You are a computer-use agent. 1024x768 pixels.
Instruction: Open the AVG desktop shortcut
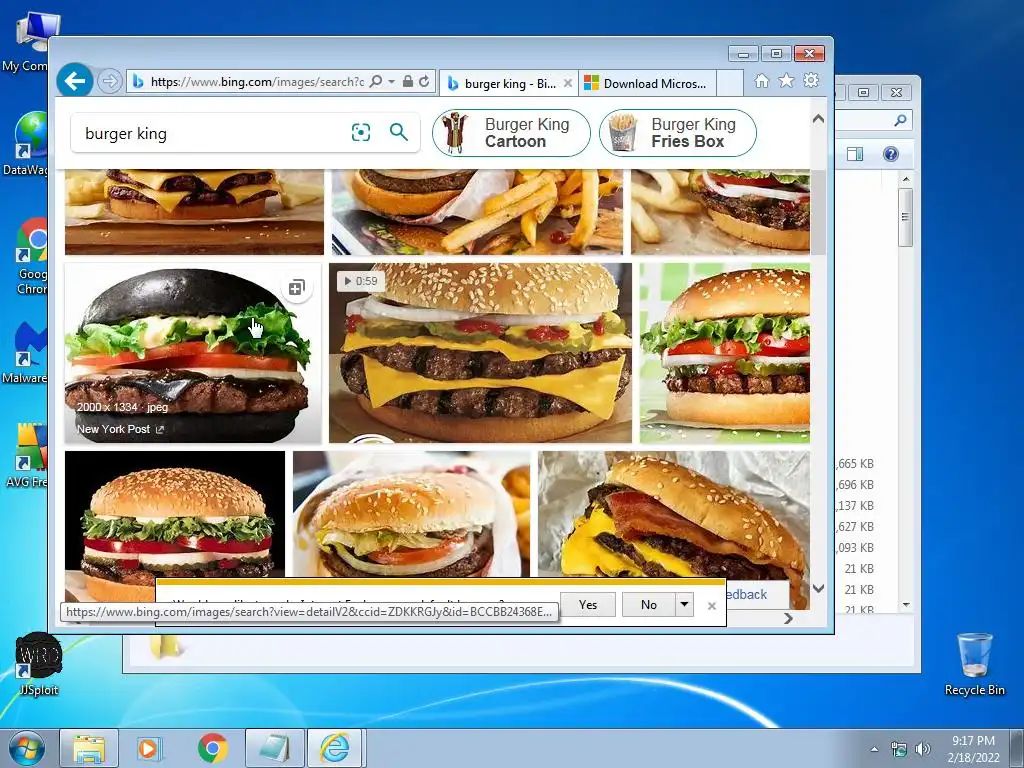click(x=26, y=456)
